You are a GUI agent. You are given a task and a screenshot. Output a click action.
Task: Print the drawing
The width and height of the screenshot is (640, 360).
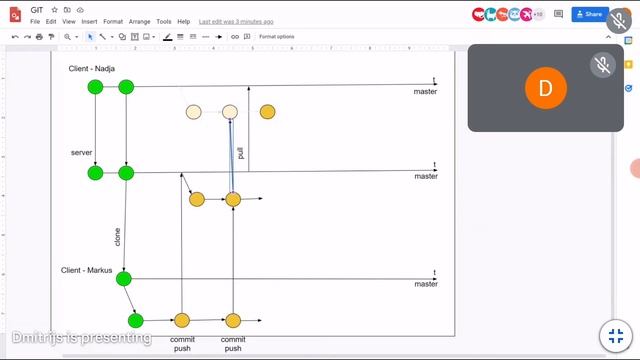point(39,37)
